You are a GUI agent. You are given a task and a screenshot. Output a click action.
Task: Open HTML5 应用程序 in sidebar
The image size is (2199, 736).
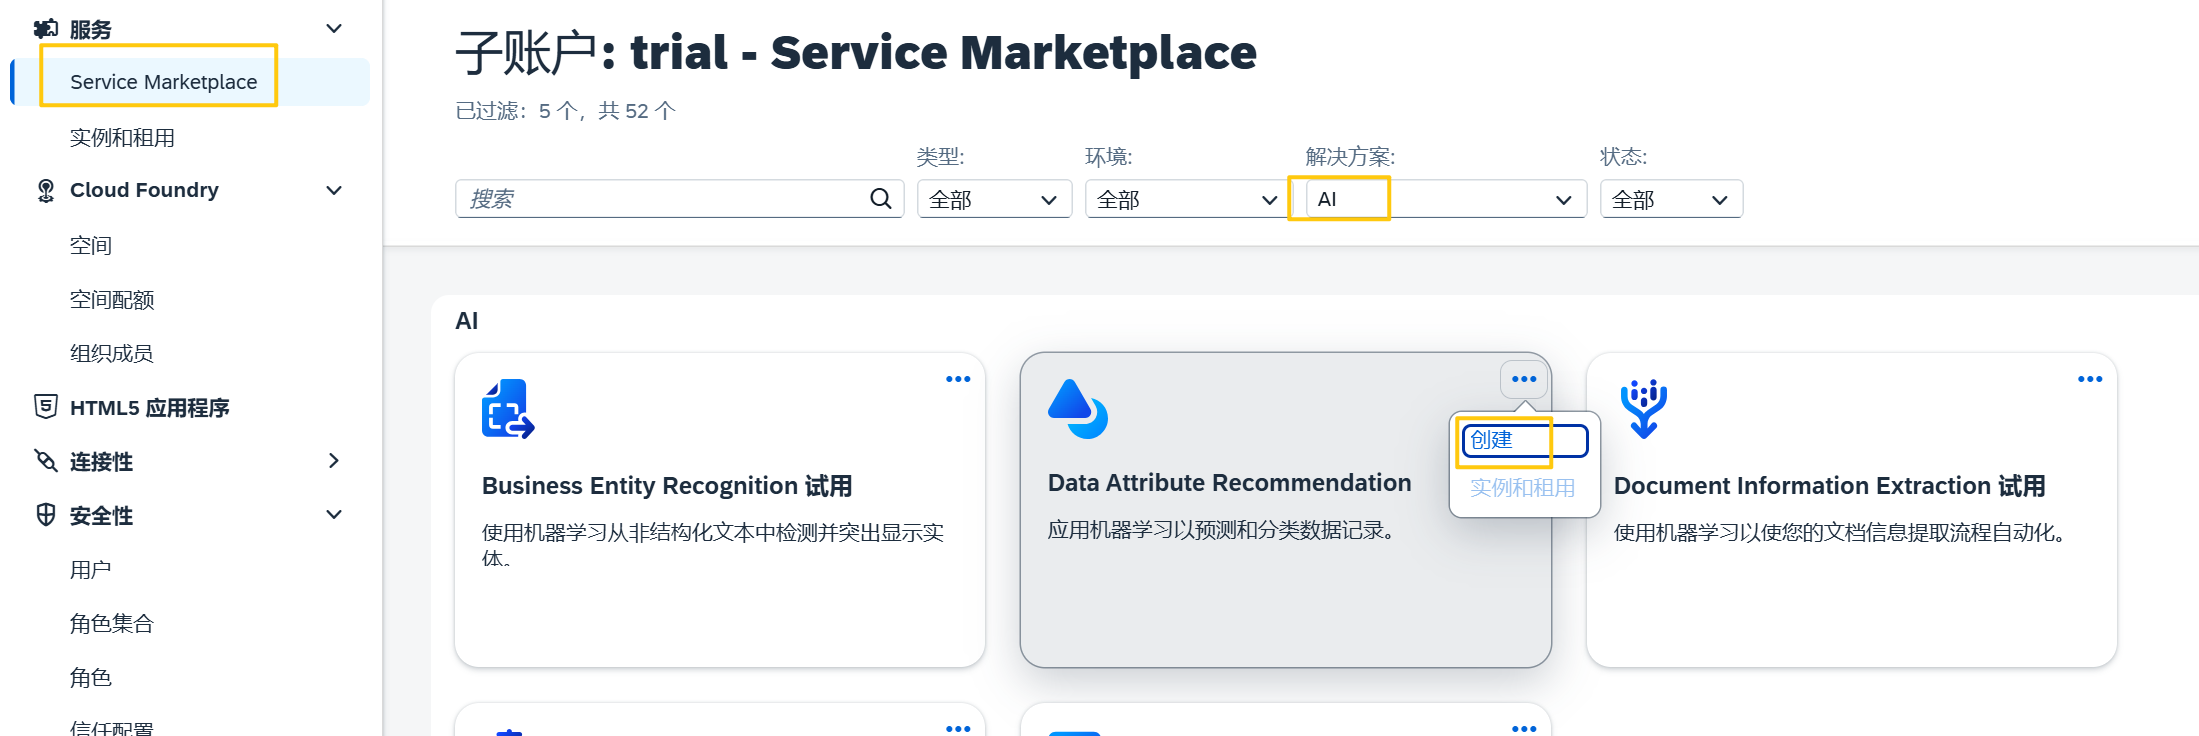(150, 407)
